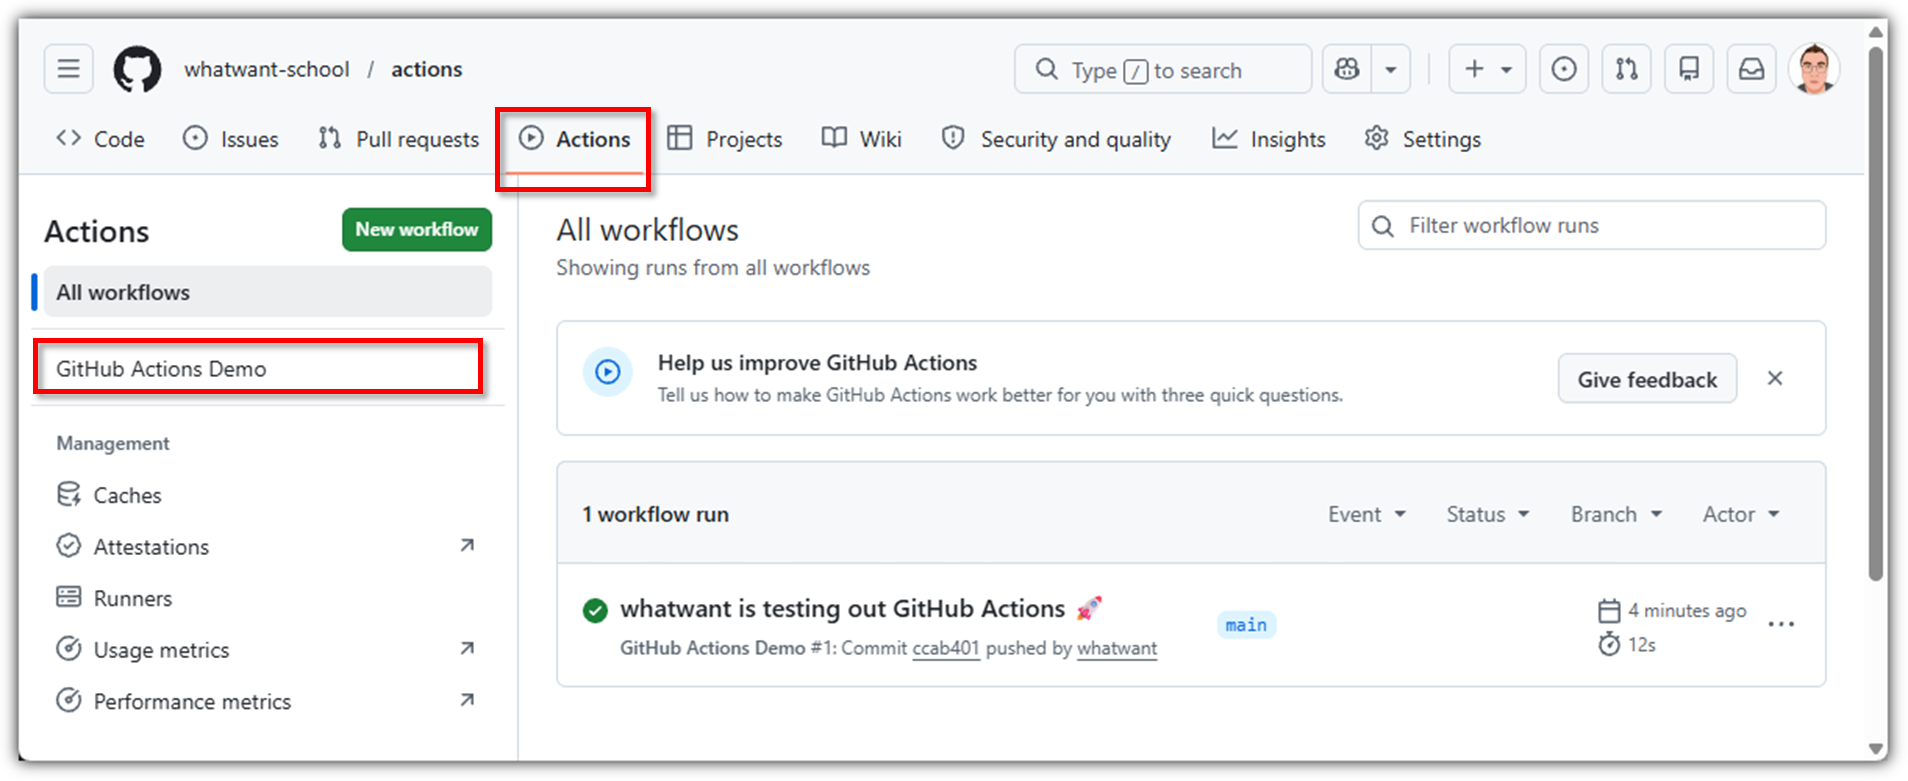Image resolution: width=1908 pixels, height=781 pixels.
Task: Click the green success status icon
Action: point(595,610)
